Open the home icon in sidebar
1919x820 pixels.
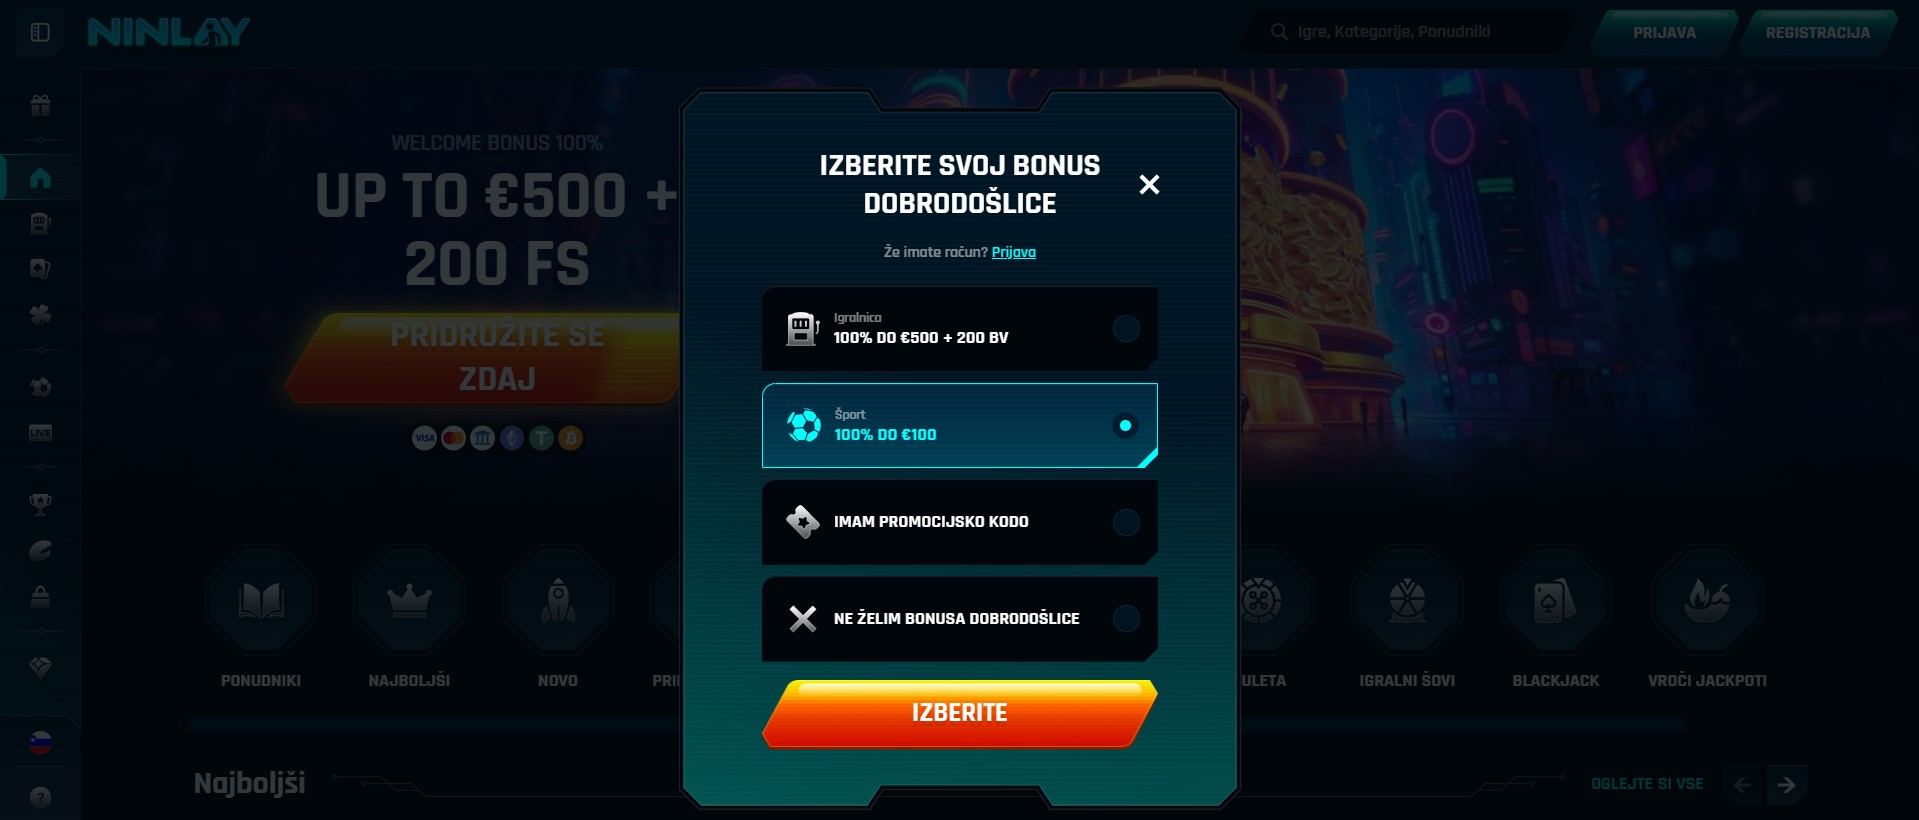coord(40,178)
